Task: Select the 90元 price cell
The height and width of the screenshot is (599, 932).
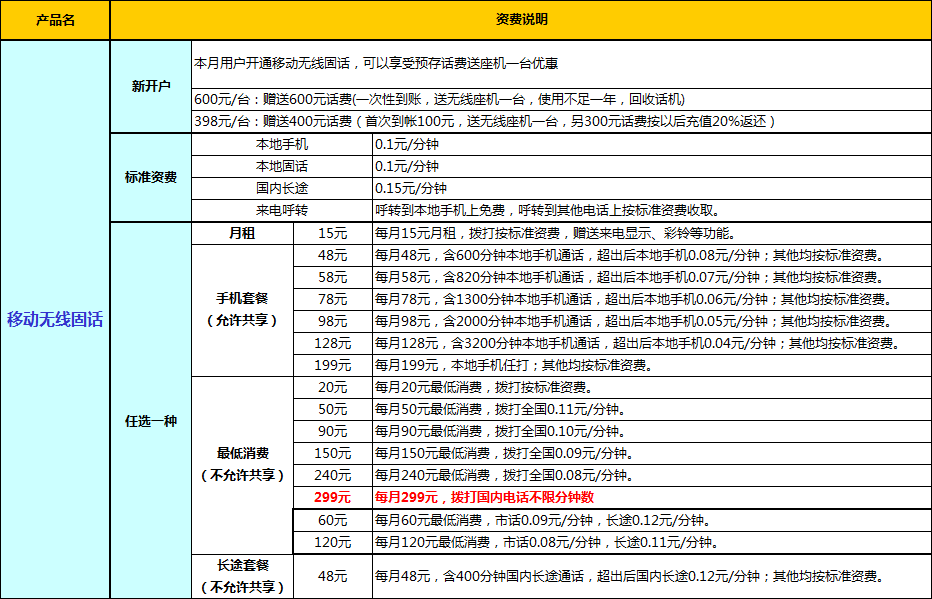Action: (x=333, y=431)
